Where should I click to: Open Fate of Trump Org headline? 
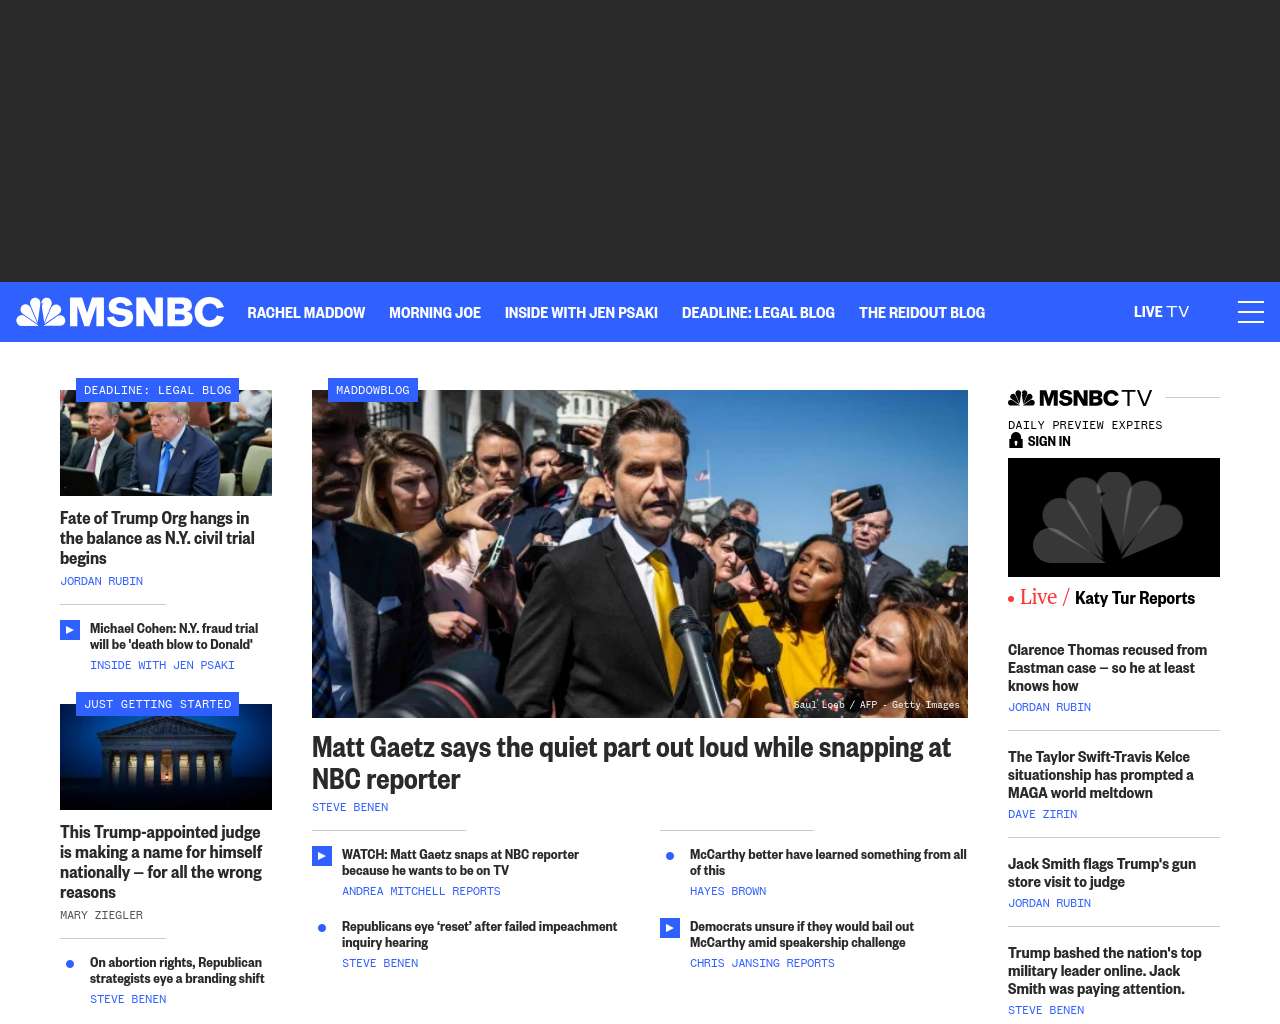(157, 538)
